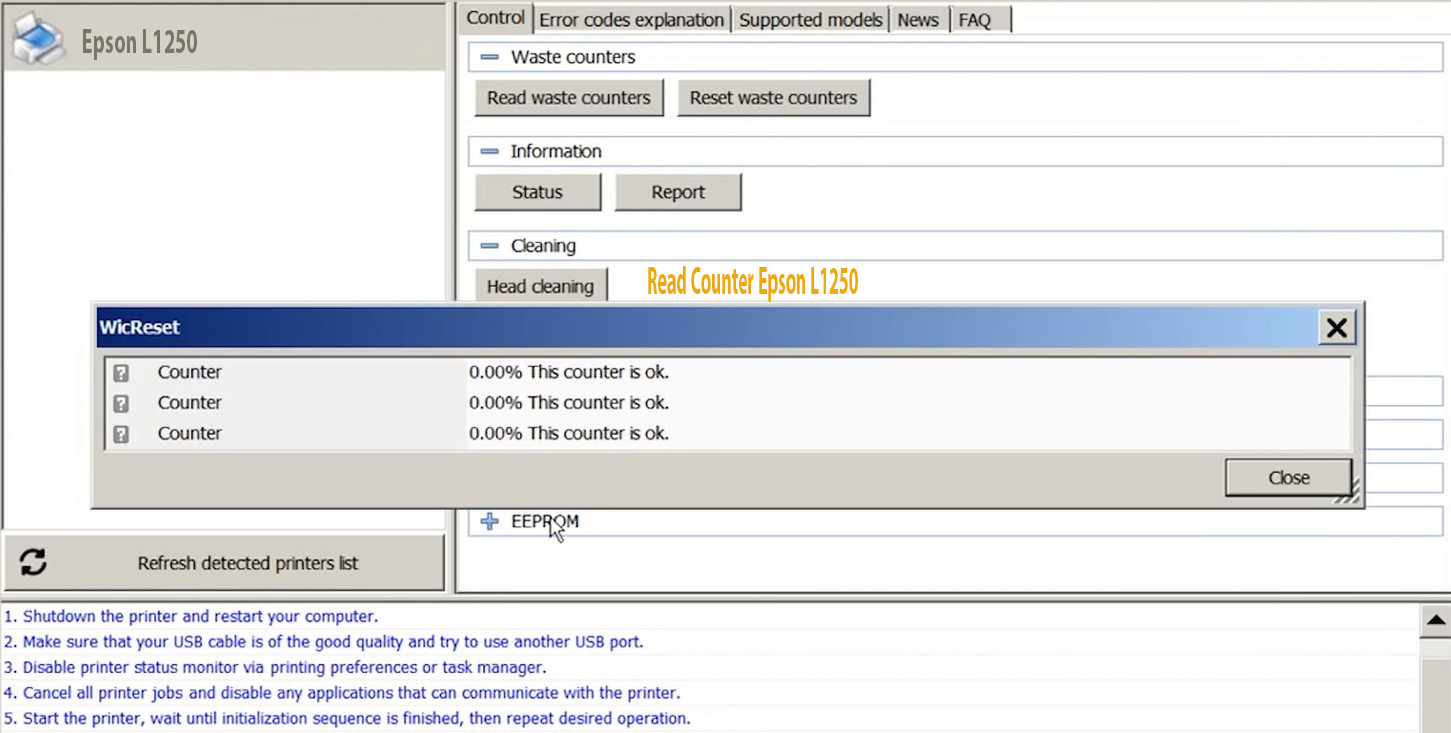Collapse the Waste counters section
The image size is (1451, 733).
(x=489, y=57)
